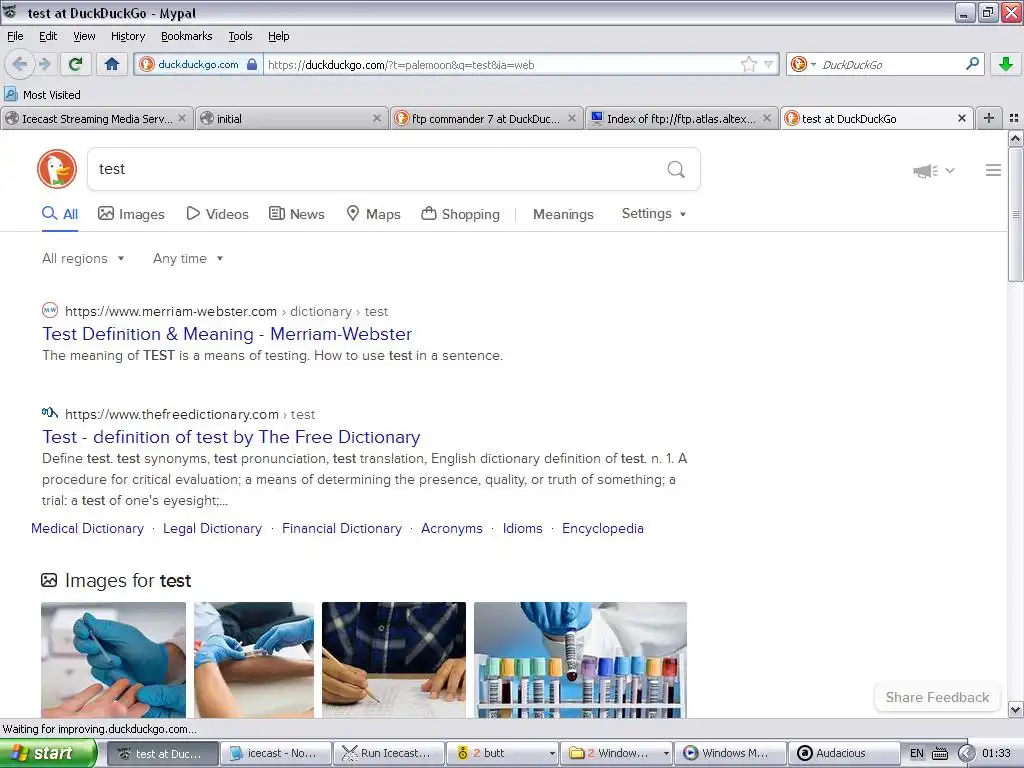Open the Help menu
The image size is (1024, 768).
click(278, 36)
